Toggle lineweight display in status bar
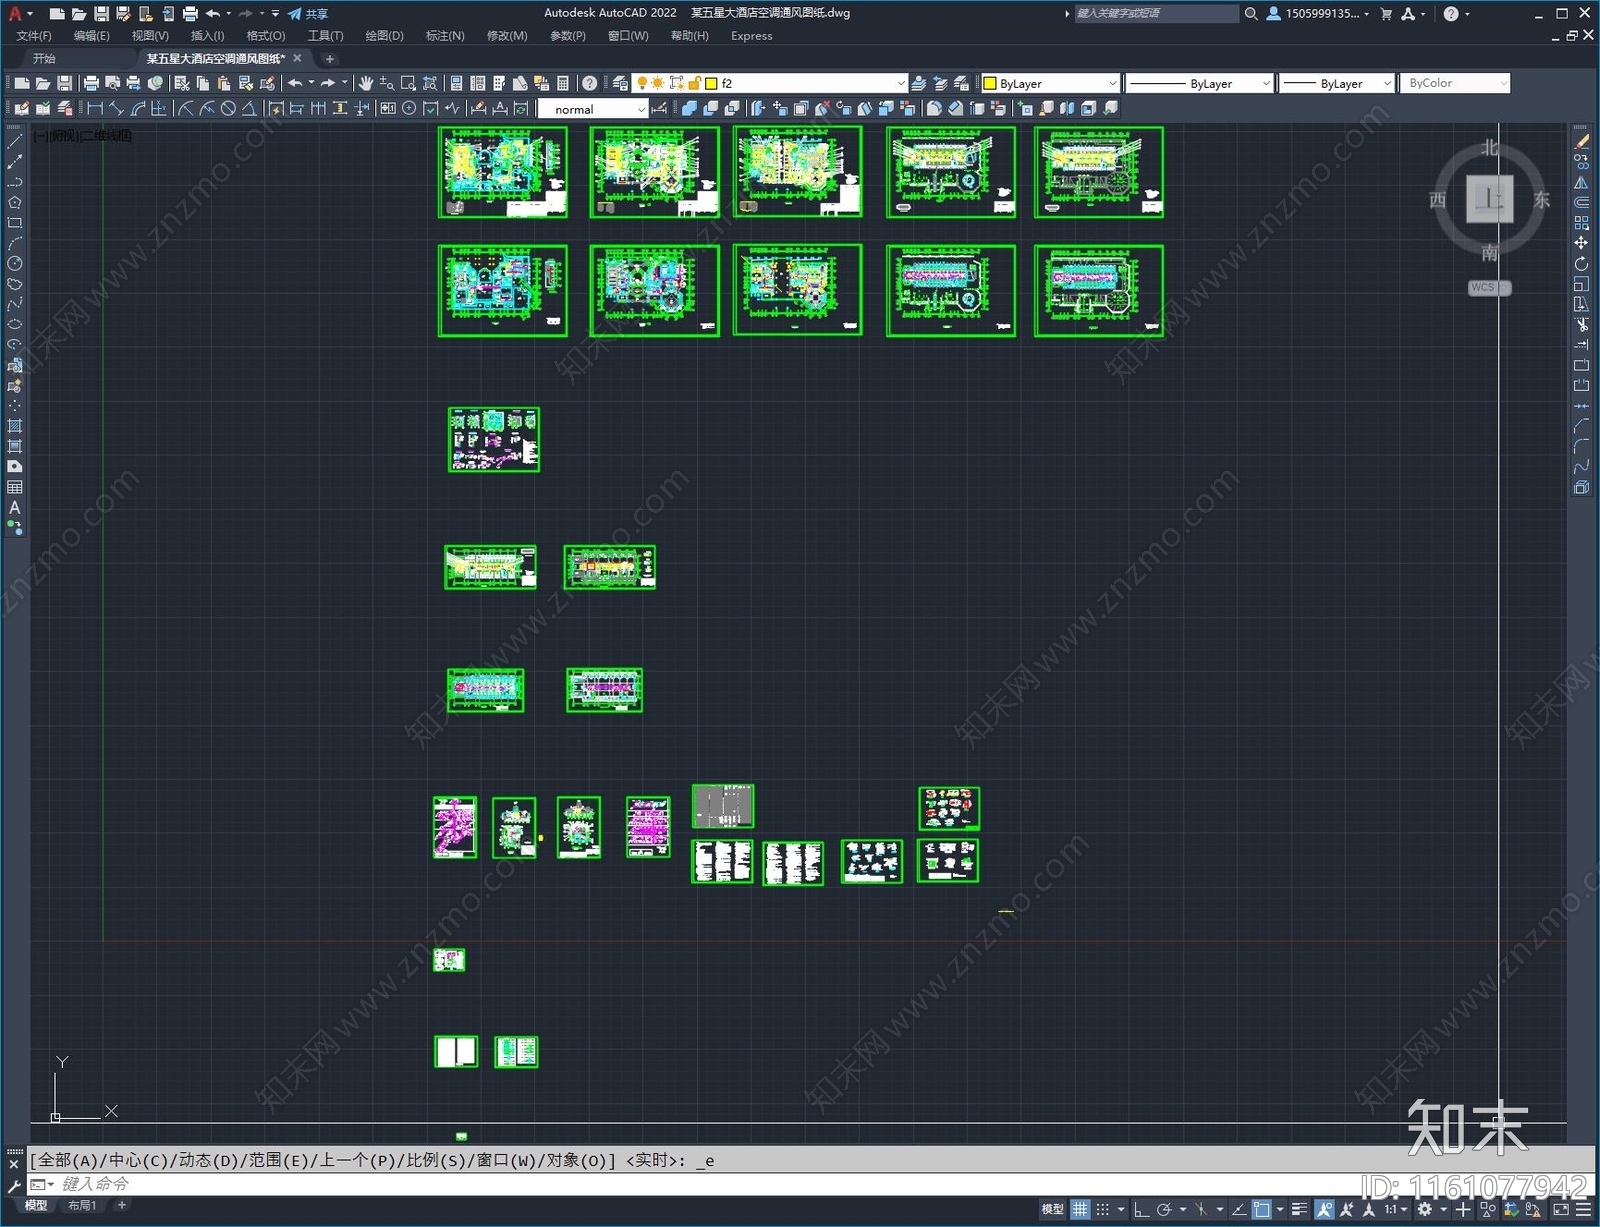This screenshot has height=1227, width=1600. (x=1300, y=1209)
